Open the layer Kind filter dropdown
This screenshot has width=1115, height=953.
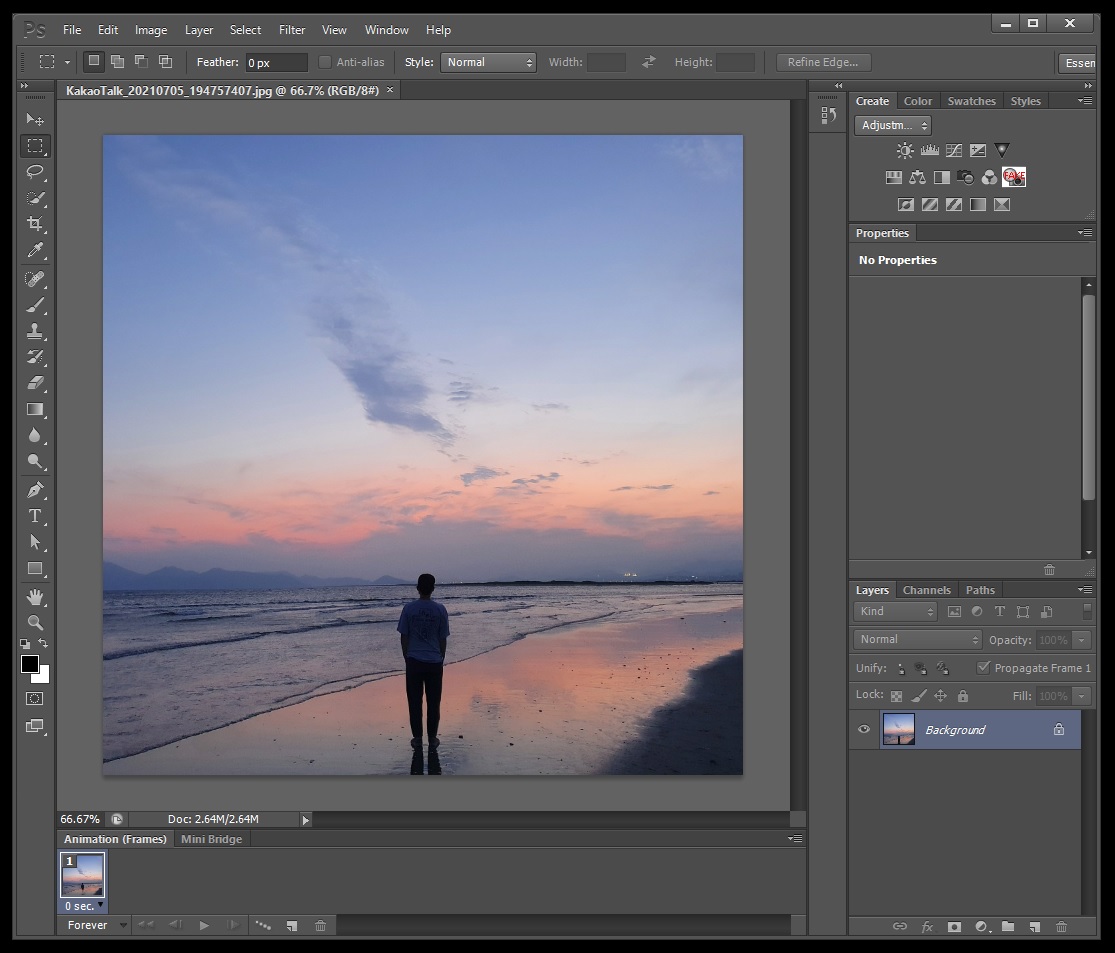(x=895, y=611)
